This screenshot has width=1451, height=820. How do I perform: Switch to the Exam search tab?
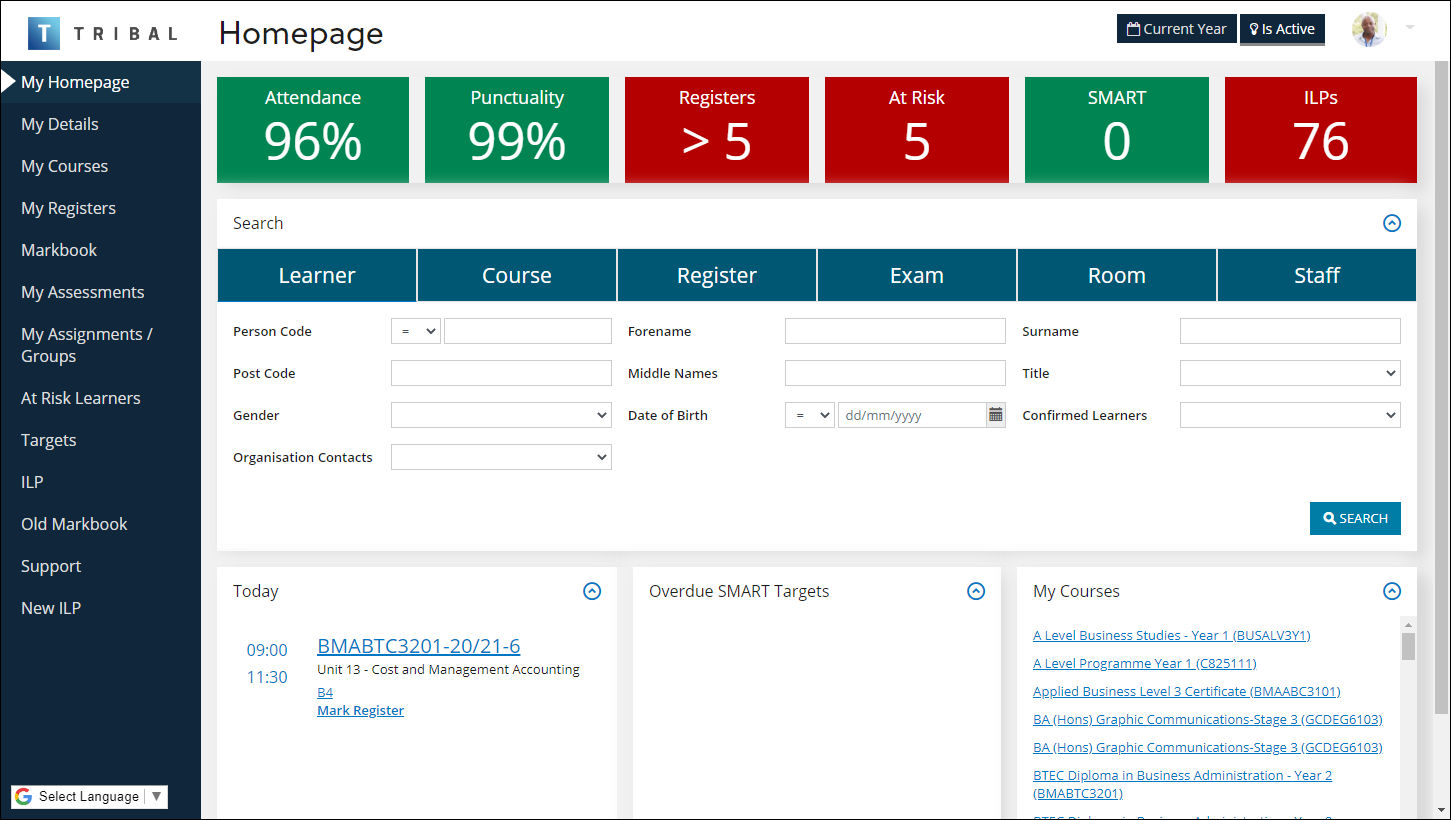[916, 275]
